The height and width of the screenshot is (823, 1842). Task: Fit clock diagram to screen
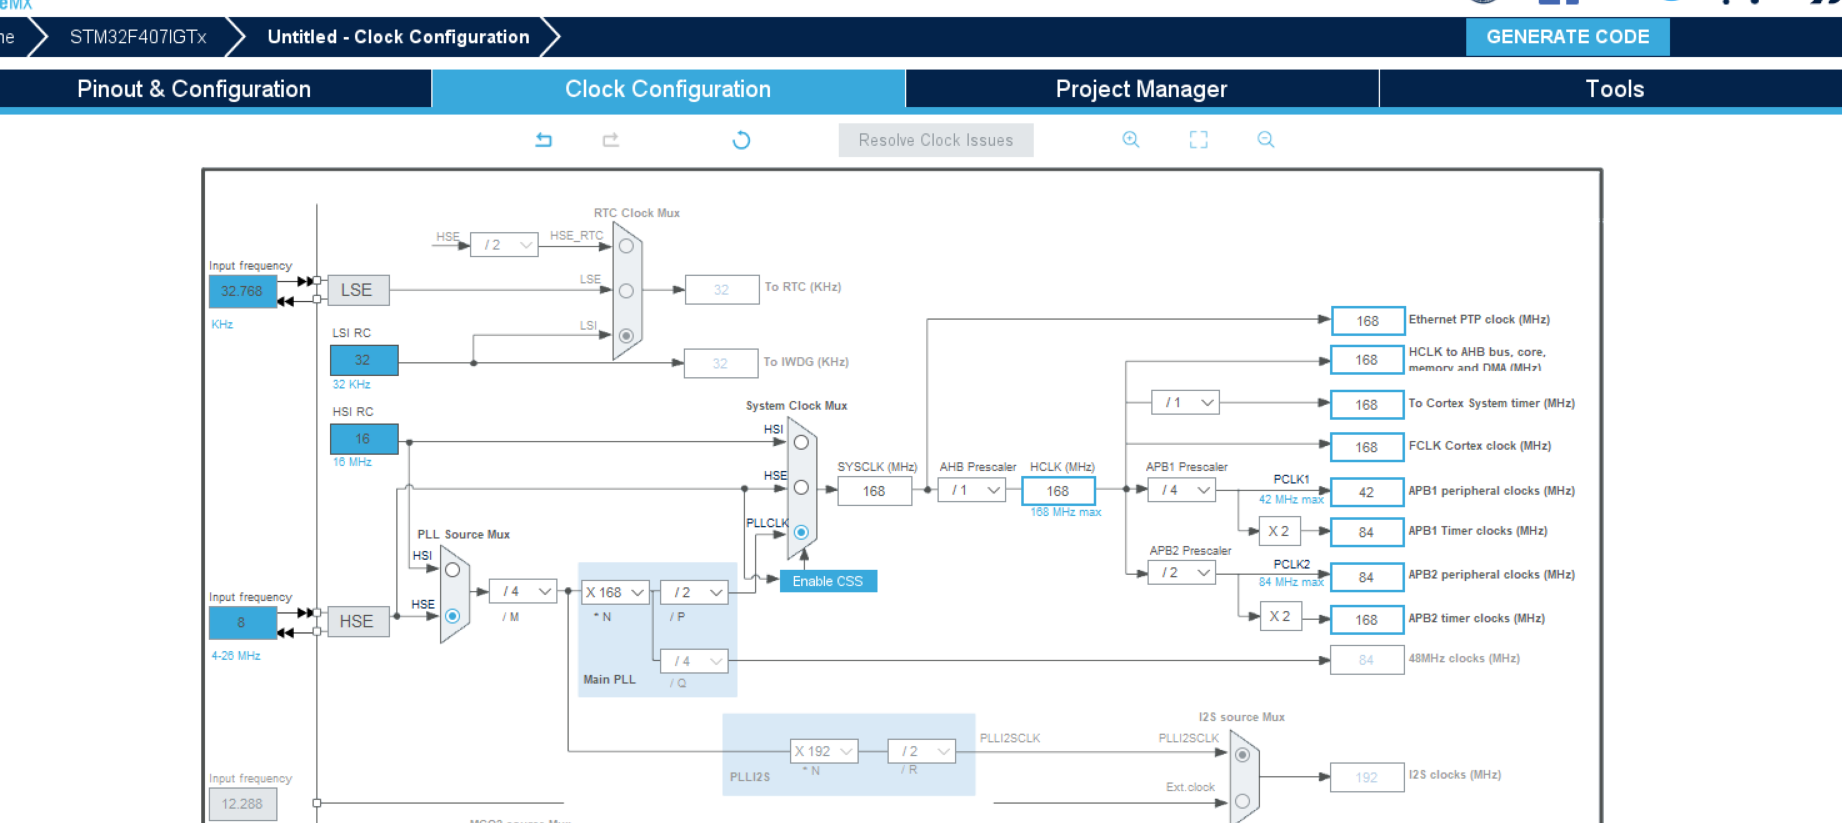1198,140
